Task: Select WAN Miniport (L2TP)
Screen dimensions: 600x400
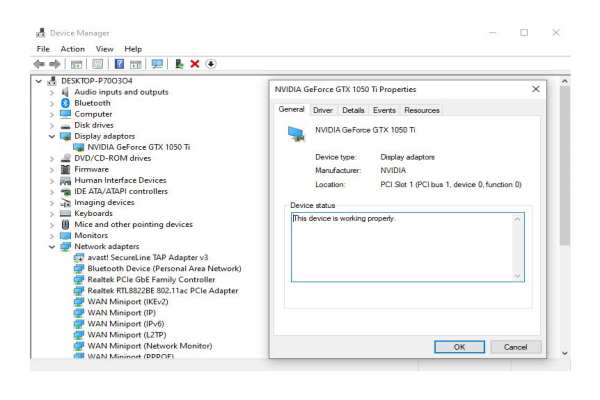Action: 127,335
